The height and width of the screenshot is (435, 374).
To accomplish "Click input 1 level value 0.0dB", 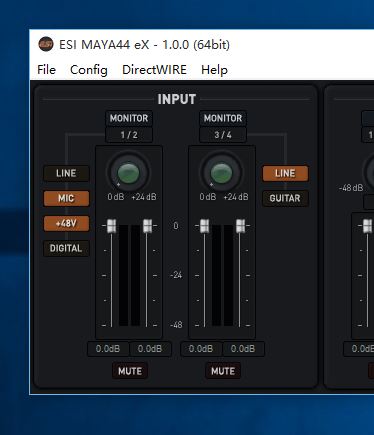I will point(108,349).
